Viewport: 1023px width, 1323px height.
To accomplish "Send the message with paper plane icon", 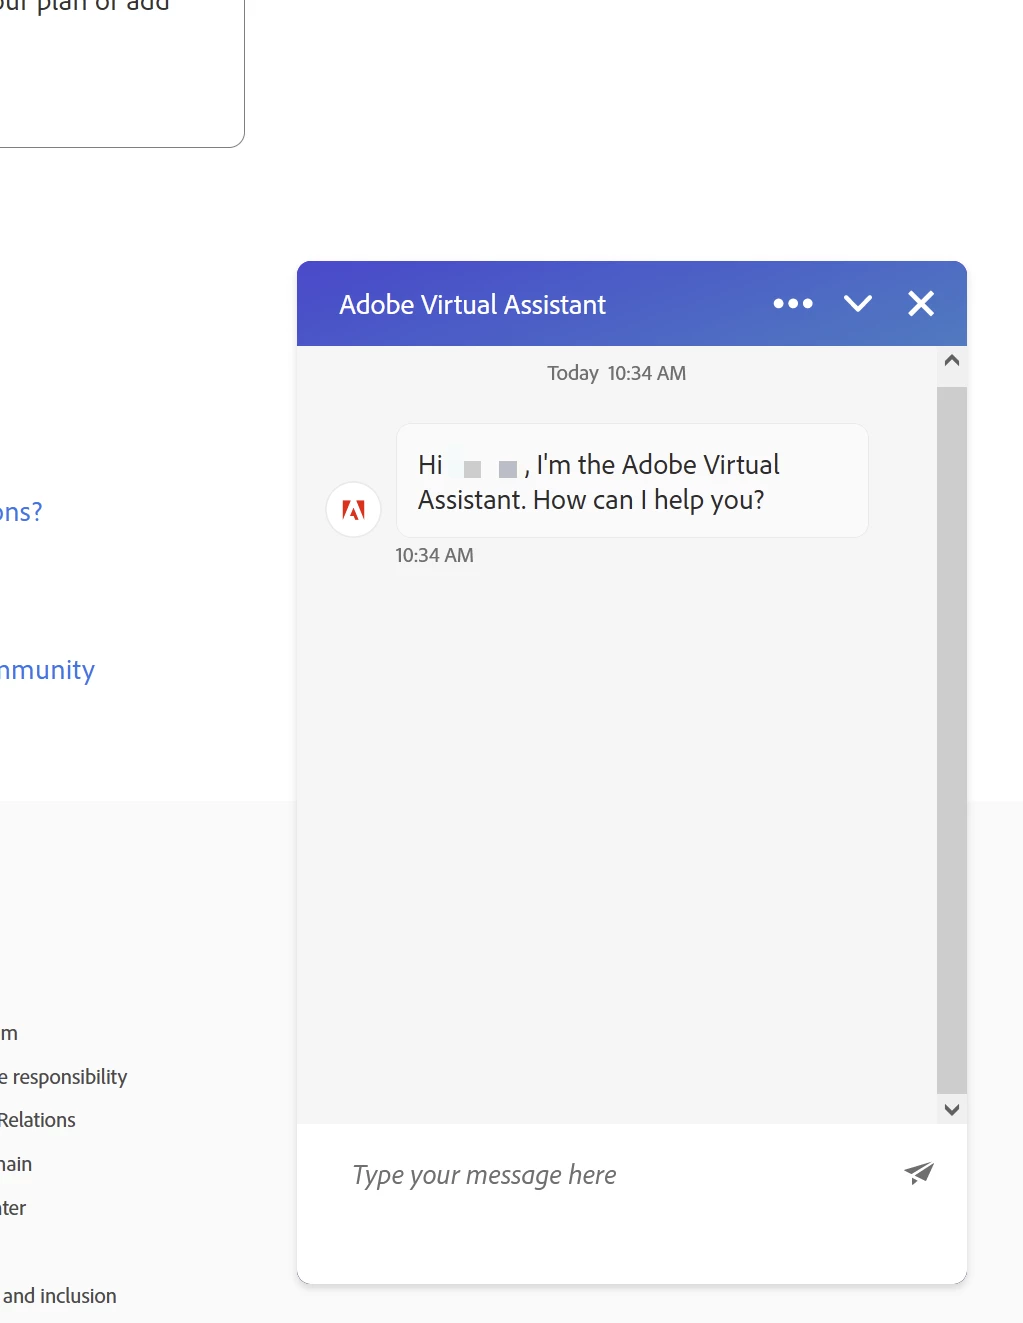I will pyautogui.click(x=919, y=1173).
